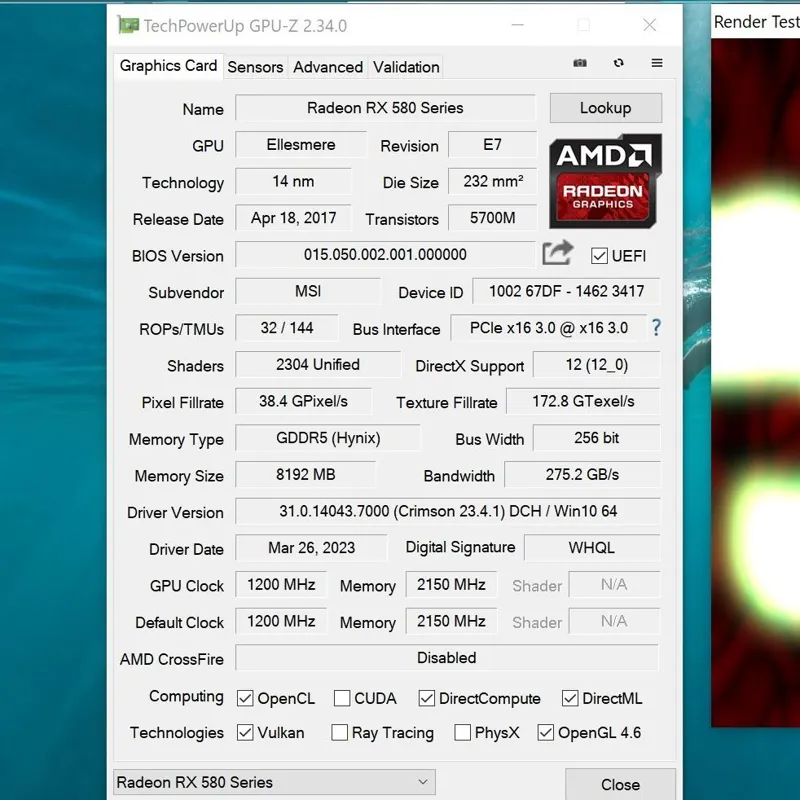Close the GPU-Z window with X

pos(650,25)
